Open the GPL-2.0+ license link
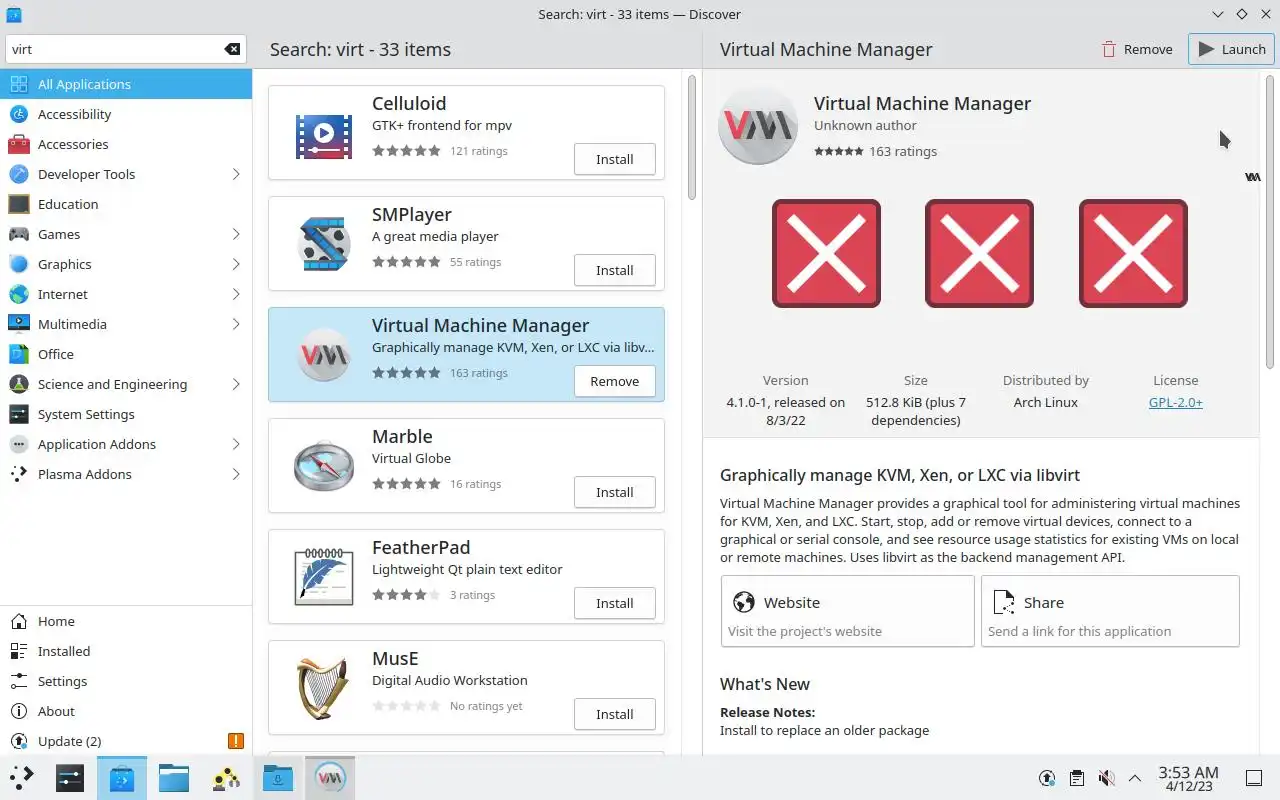The height and width of the screenshot is (800, 1280). 1176,402
